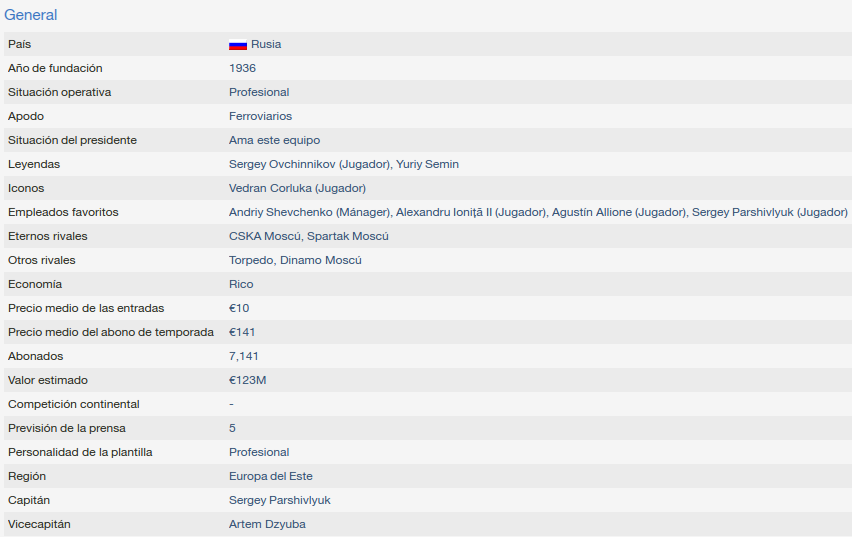Open Sergey Parshivlyuk (Jugador) in Empleados favoritos
This screenshot has width=852, height=537.
[x=769, y=212]
